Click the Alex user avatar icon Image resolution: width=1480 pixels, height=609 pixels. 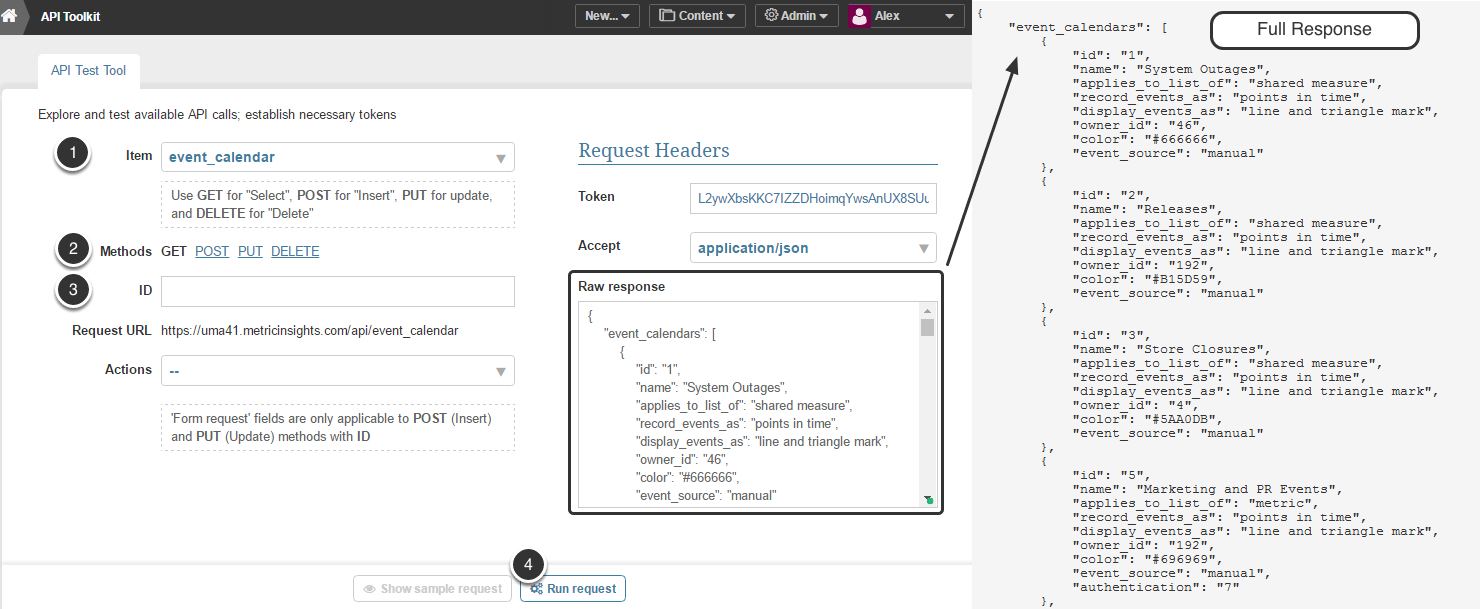[859, 16]
